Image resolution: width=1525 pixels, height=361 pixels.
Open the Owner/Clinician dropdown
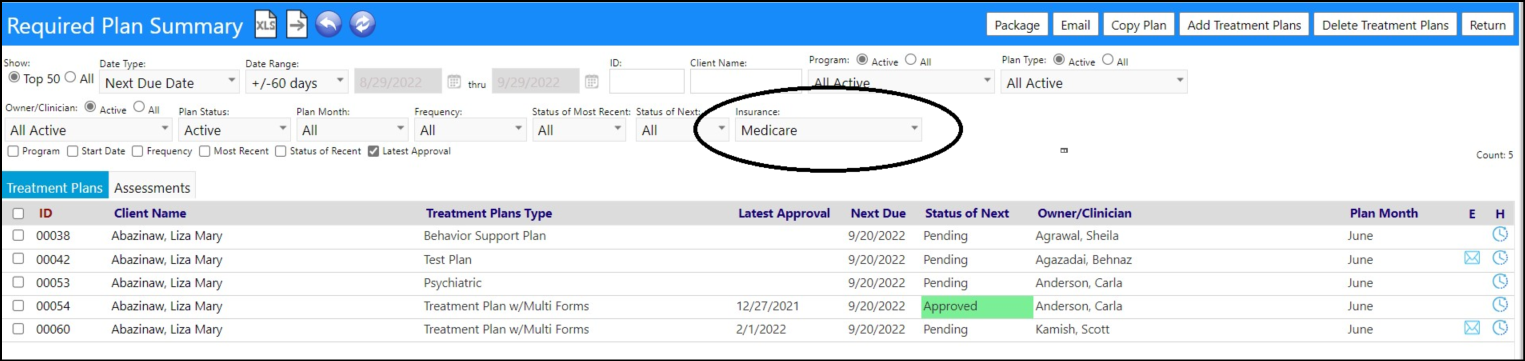click(x=89, y=130)
